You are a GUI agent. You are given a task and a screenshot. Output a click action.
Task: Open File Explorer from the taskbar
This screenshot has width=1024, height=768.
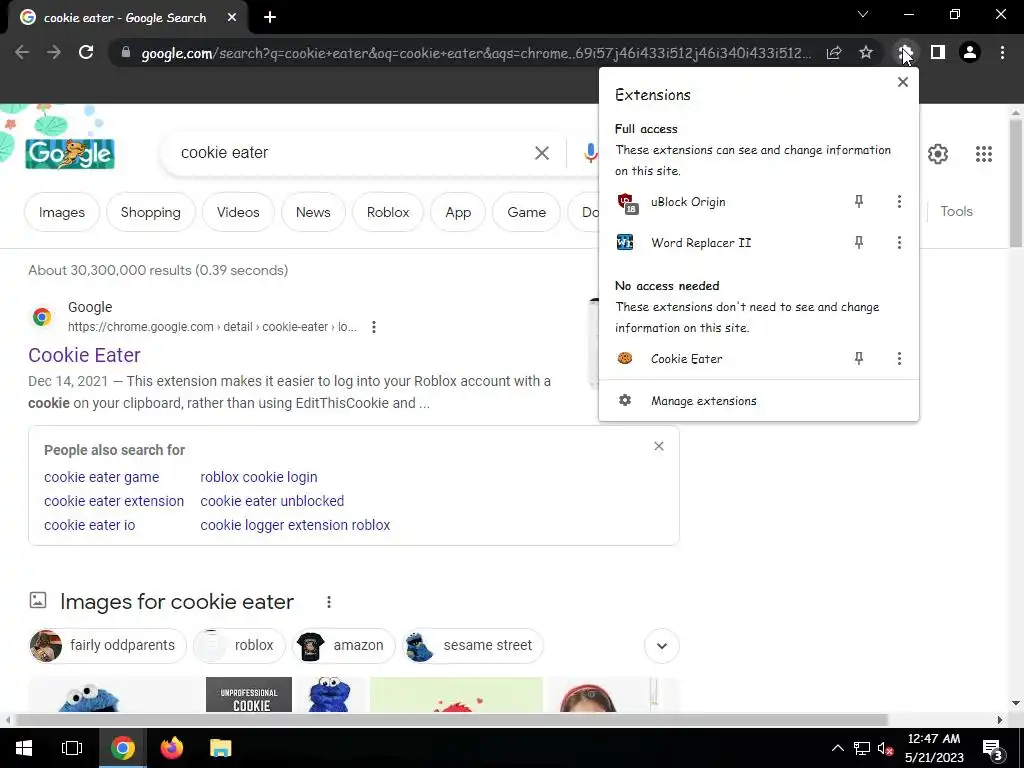coord(221,748)
